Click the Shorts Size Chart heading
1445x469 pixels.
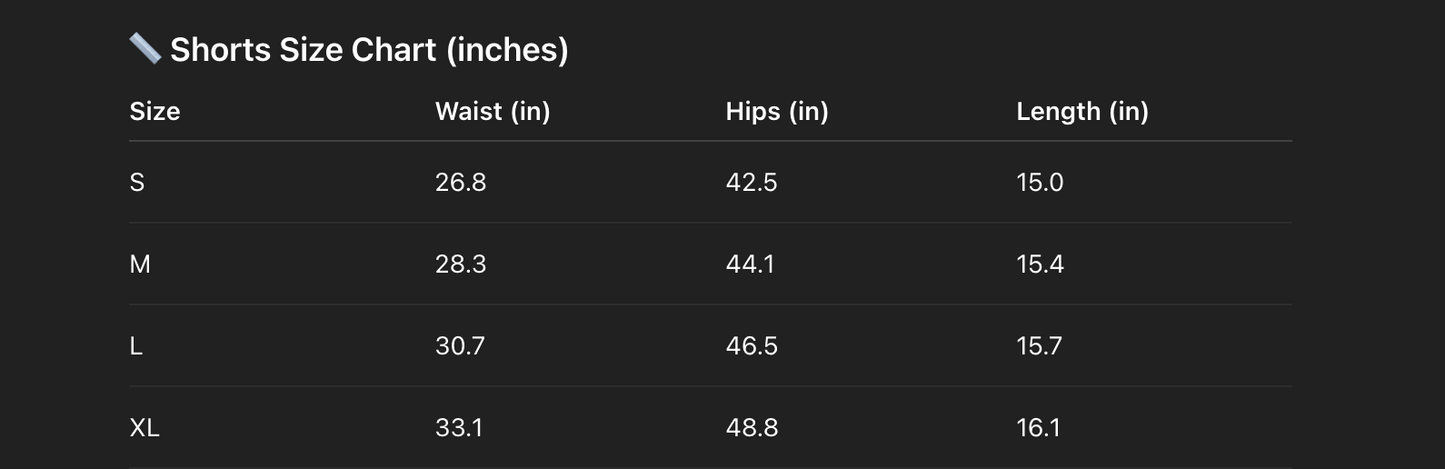[x=369, y=49]
